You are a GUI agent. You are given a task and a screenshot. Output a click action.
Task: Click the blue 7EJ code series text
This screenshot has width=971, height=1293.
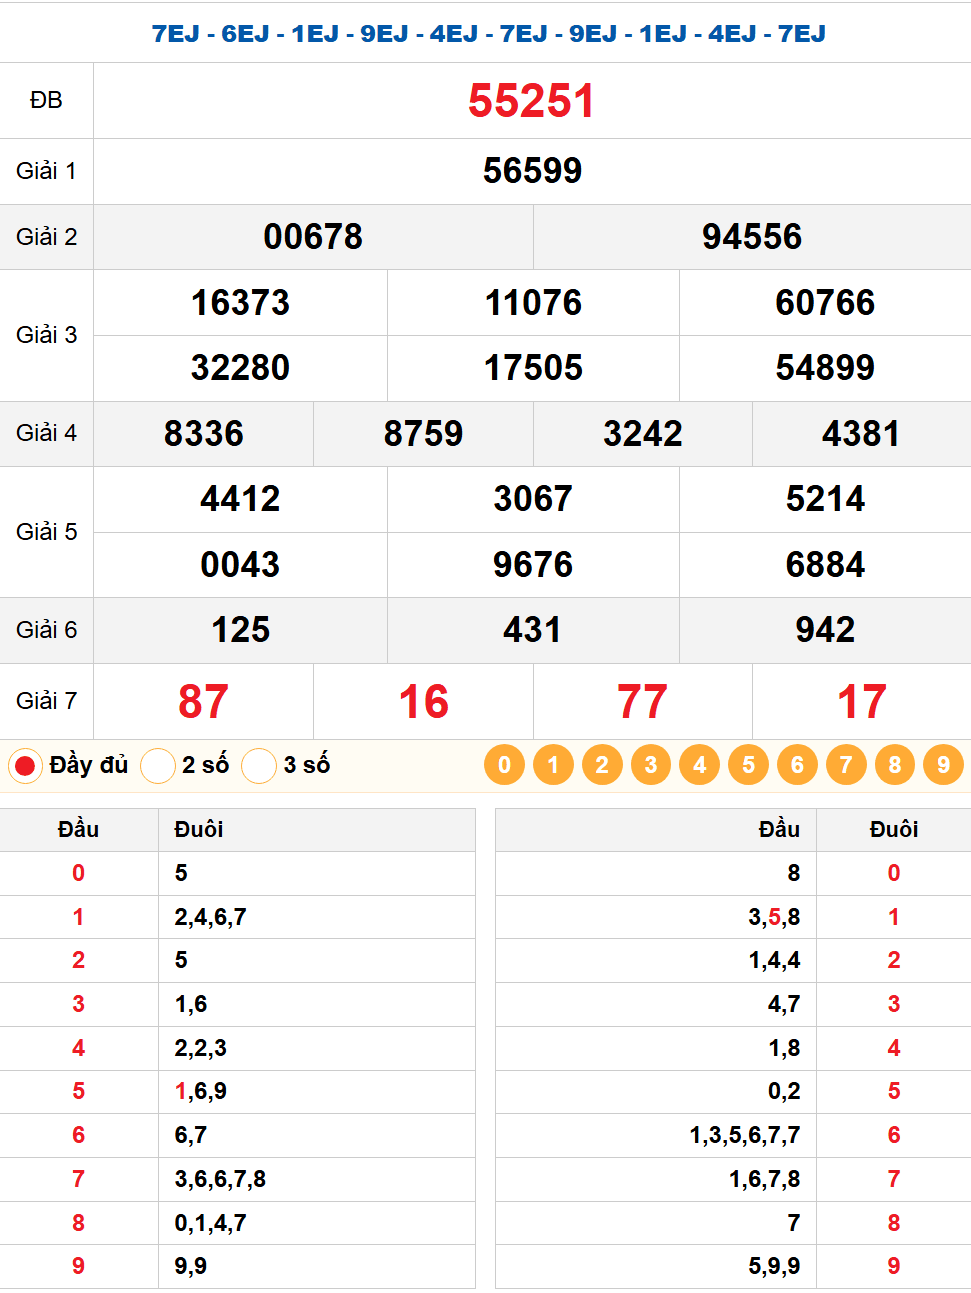point(488,33)
